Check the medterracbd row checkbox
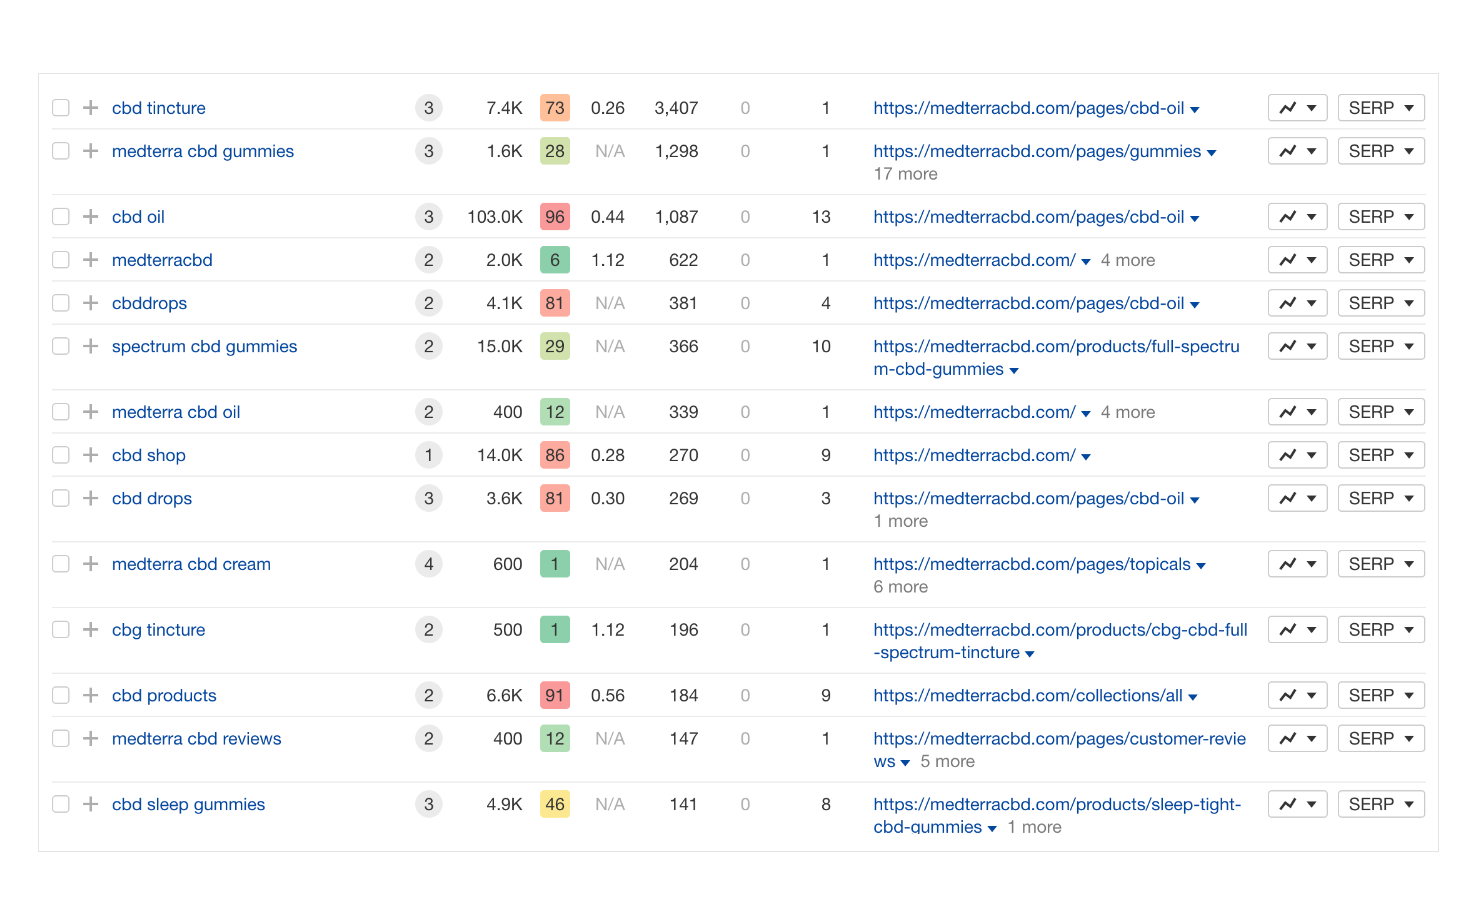The image size is (1476, 924). 61,260
